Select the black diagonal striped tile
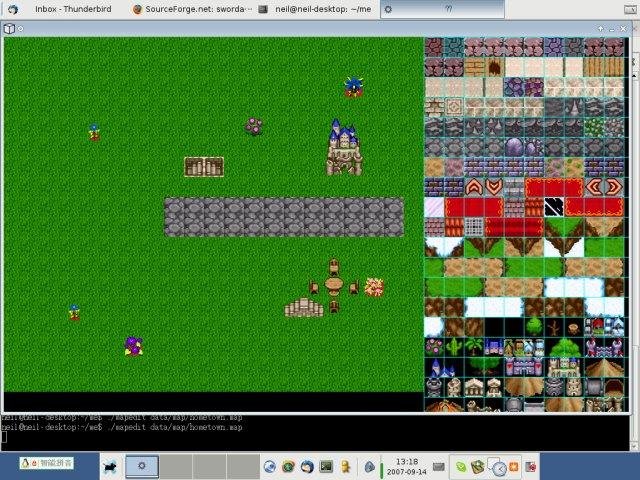This screenshot has width=640, height=480. pos(554,207)
